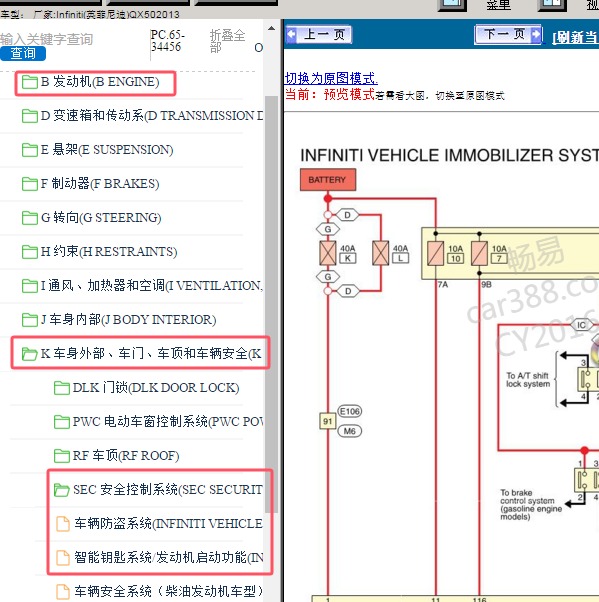Click folder icon beside RF ROOF
This screenshot has height=602, width=599.
click(x=62, y=456)
